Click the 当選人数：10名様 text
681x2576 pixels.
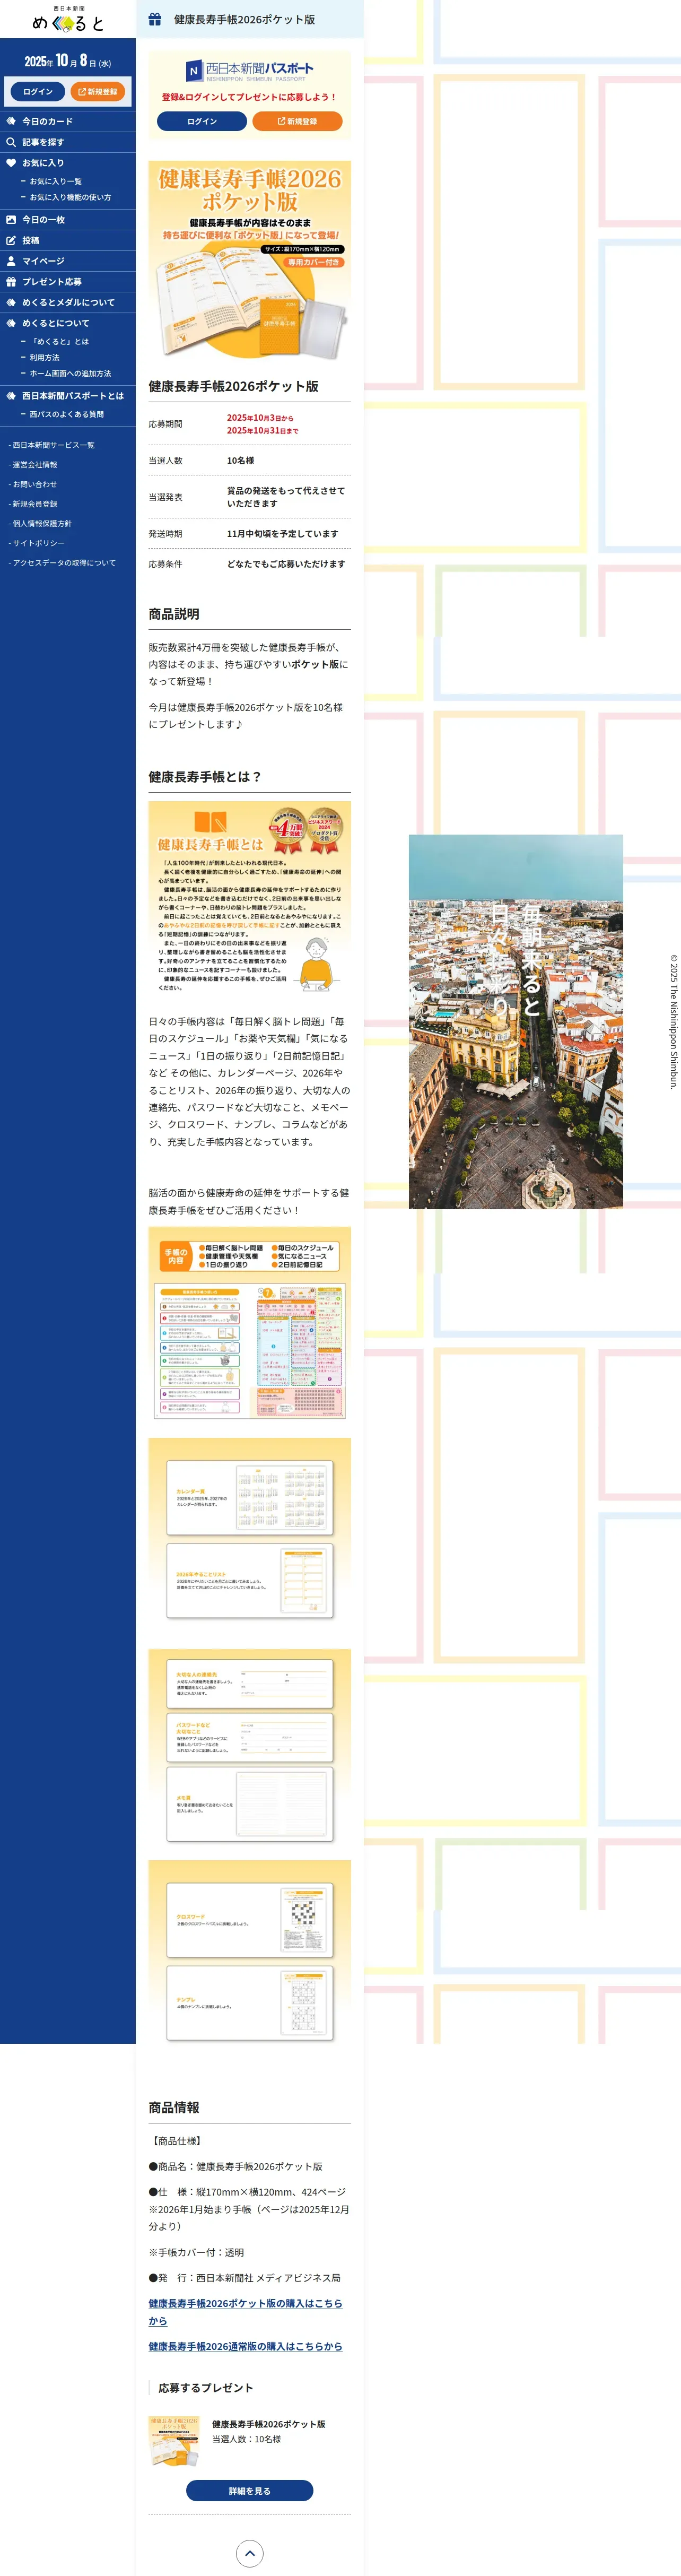point(247,2439)
